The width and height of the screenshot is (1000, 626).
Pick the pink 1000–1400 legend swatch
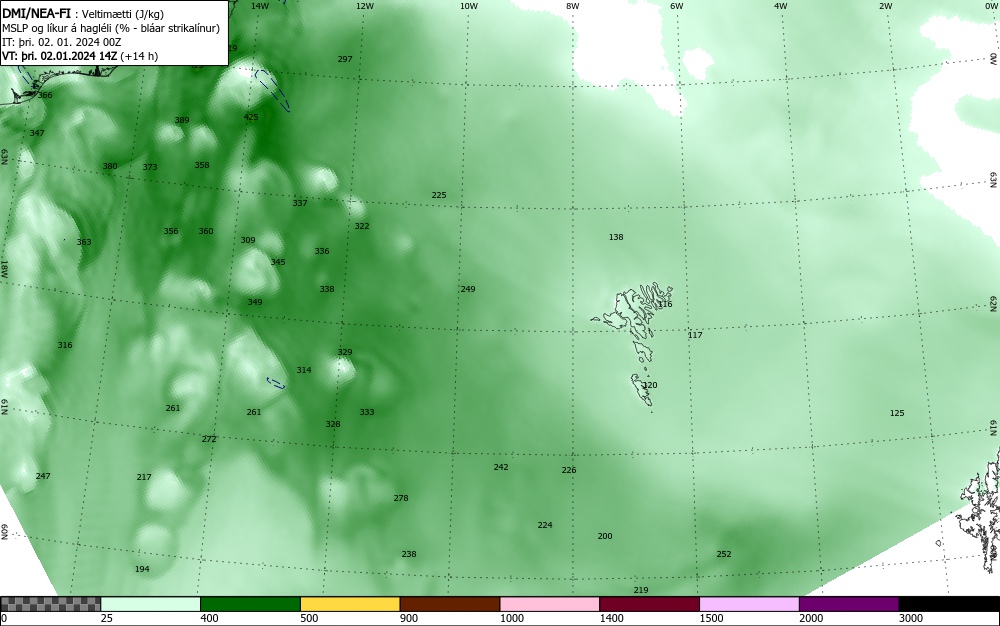click(550, 604)
